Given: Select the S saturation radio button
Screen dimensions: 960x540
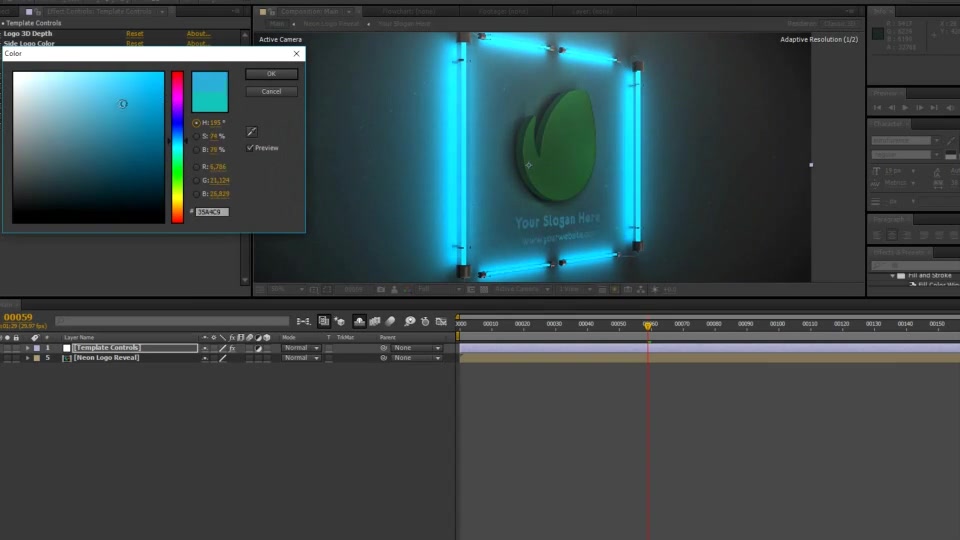Looking at the screenshot, I should coord(196,137).
